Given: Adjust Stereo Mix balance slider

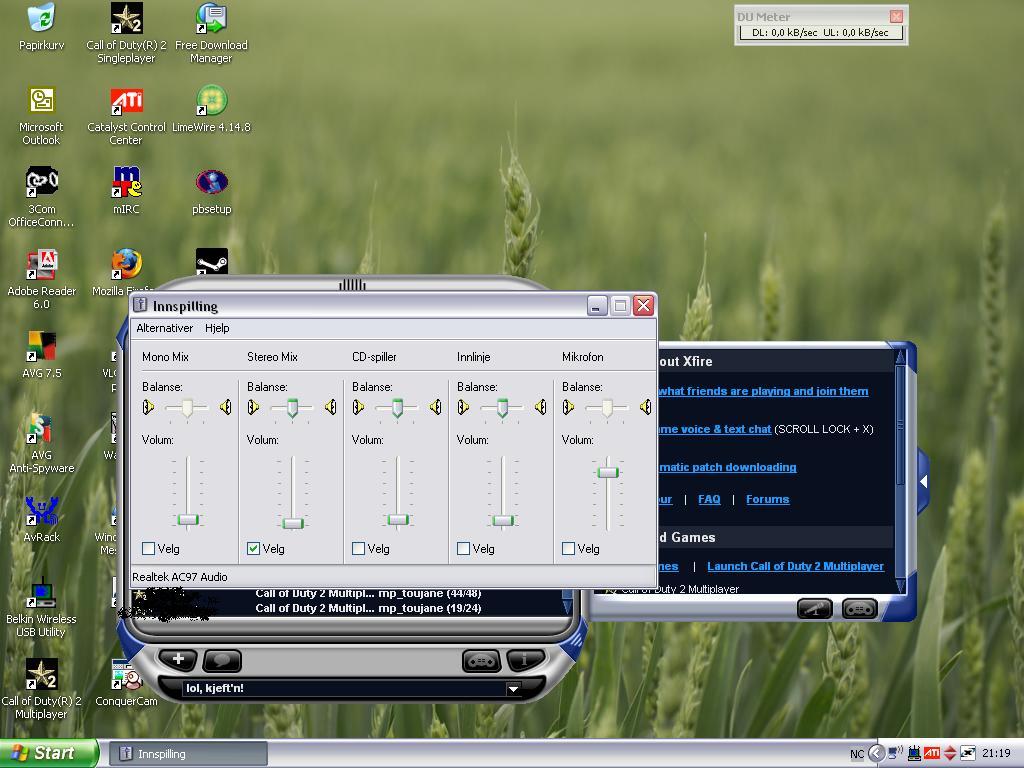Looking at the screenshot, I should point(293,408).
